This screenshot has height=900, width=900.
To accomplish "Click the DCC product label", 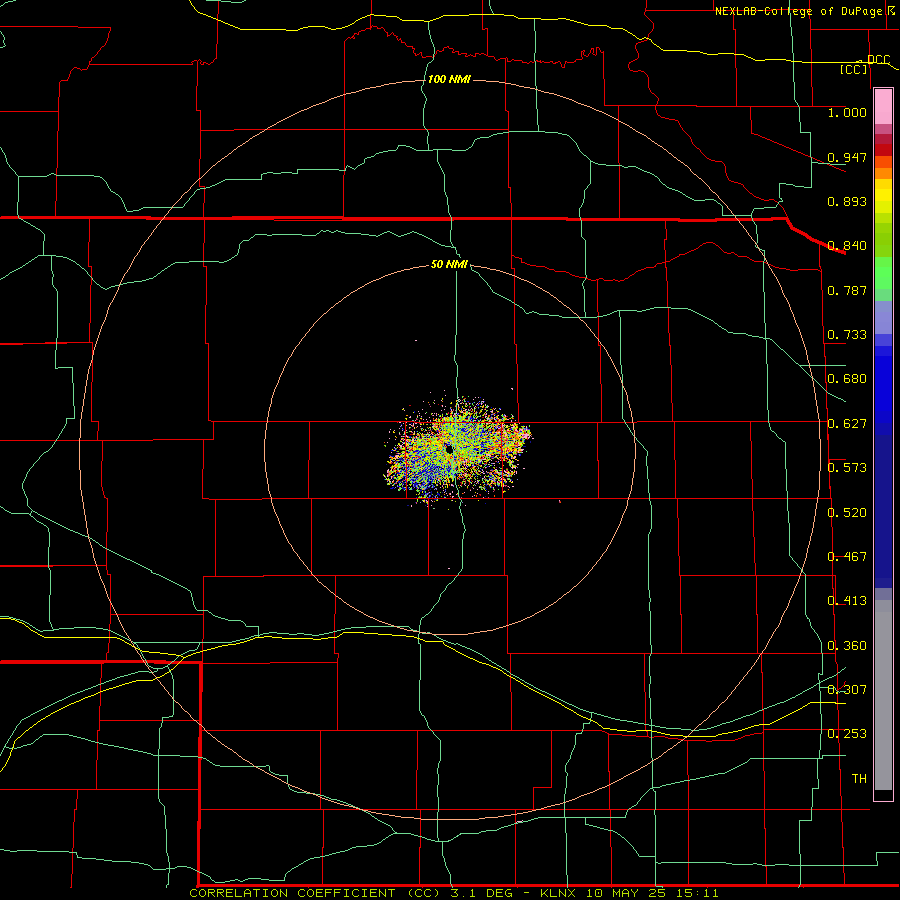I will (x=878, y=60).
